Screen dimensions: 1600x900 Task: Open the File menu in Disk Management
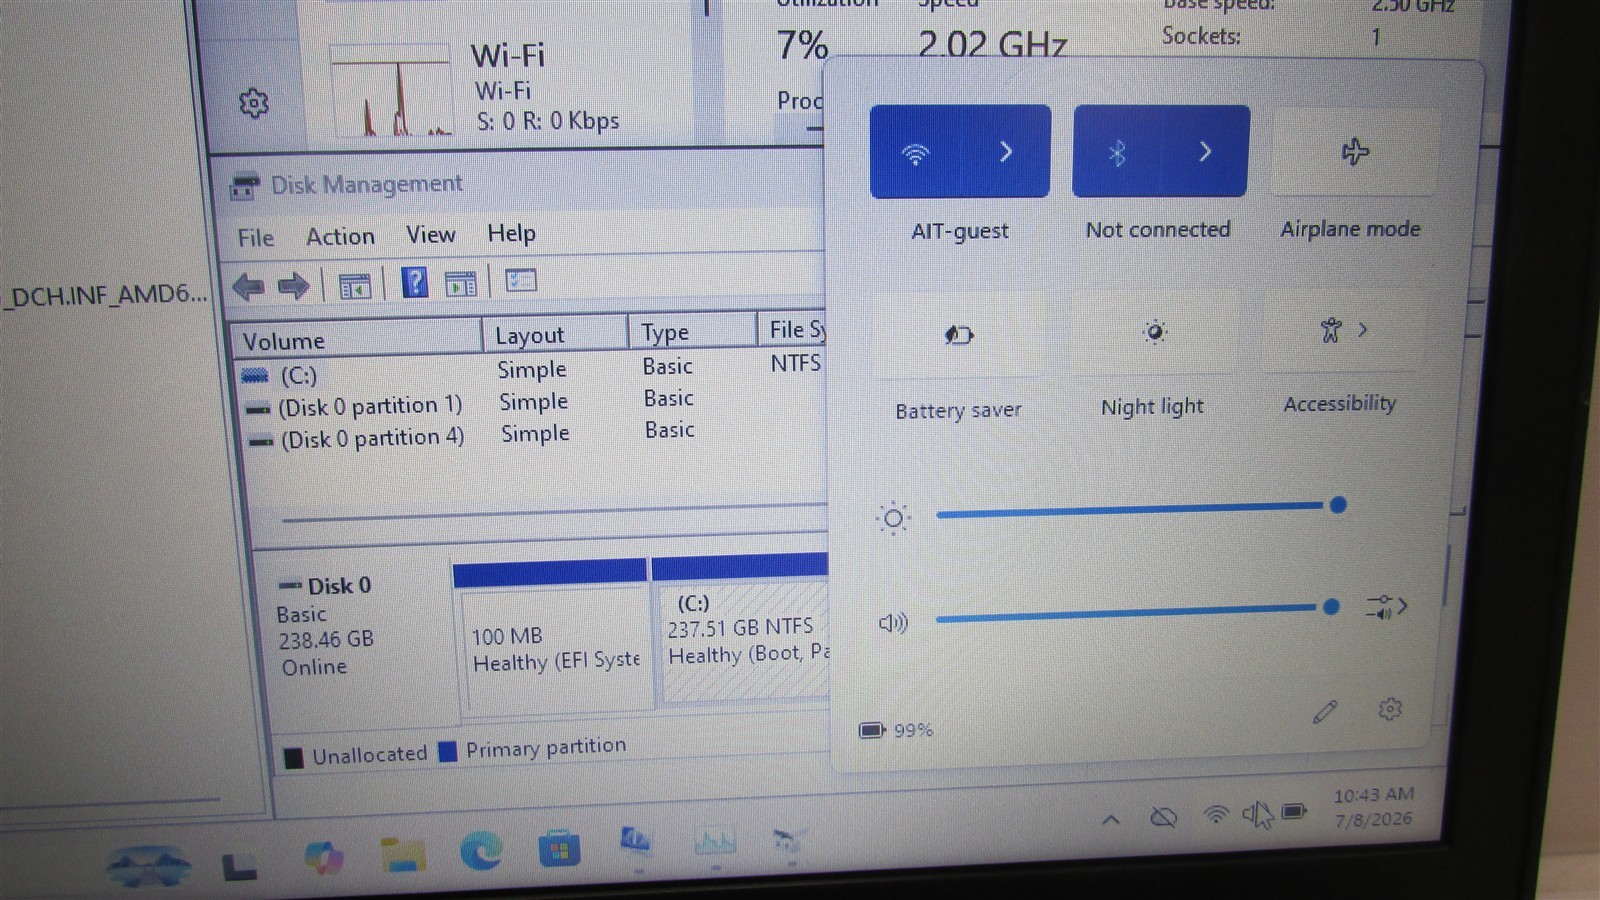tap(255, 238)
